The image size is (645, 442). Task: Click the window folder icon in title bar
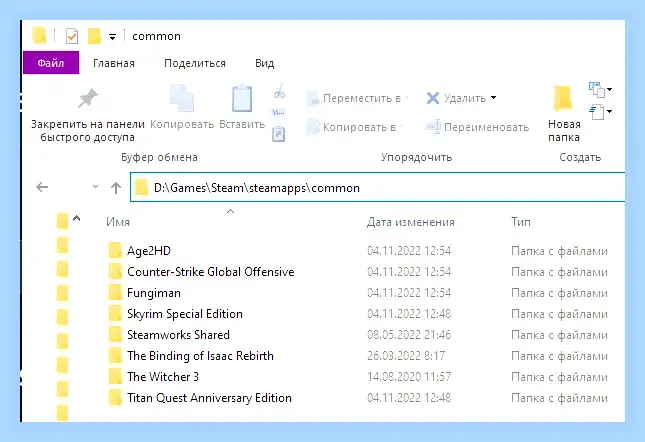pos(39,36)
